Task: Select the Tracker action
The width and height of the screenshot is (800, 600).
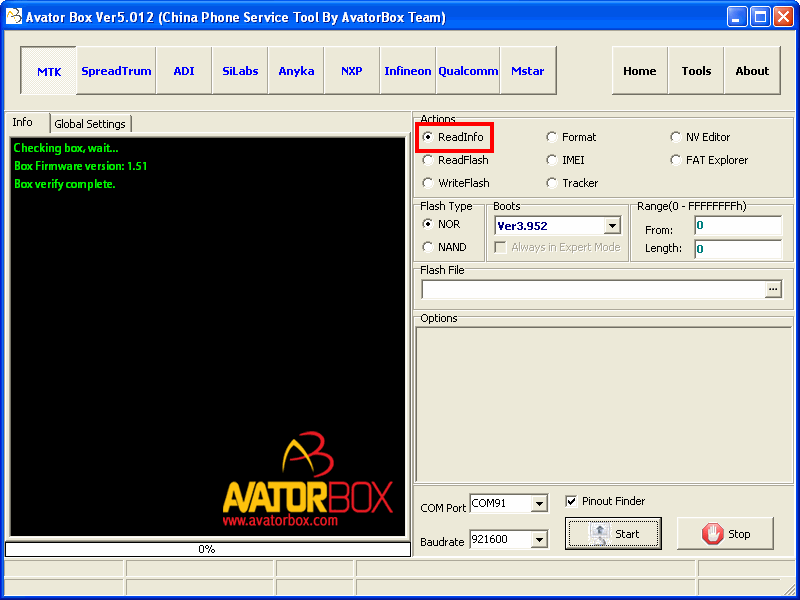Action: click(x=572, y=183)
